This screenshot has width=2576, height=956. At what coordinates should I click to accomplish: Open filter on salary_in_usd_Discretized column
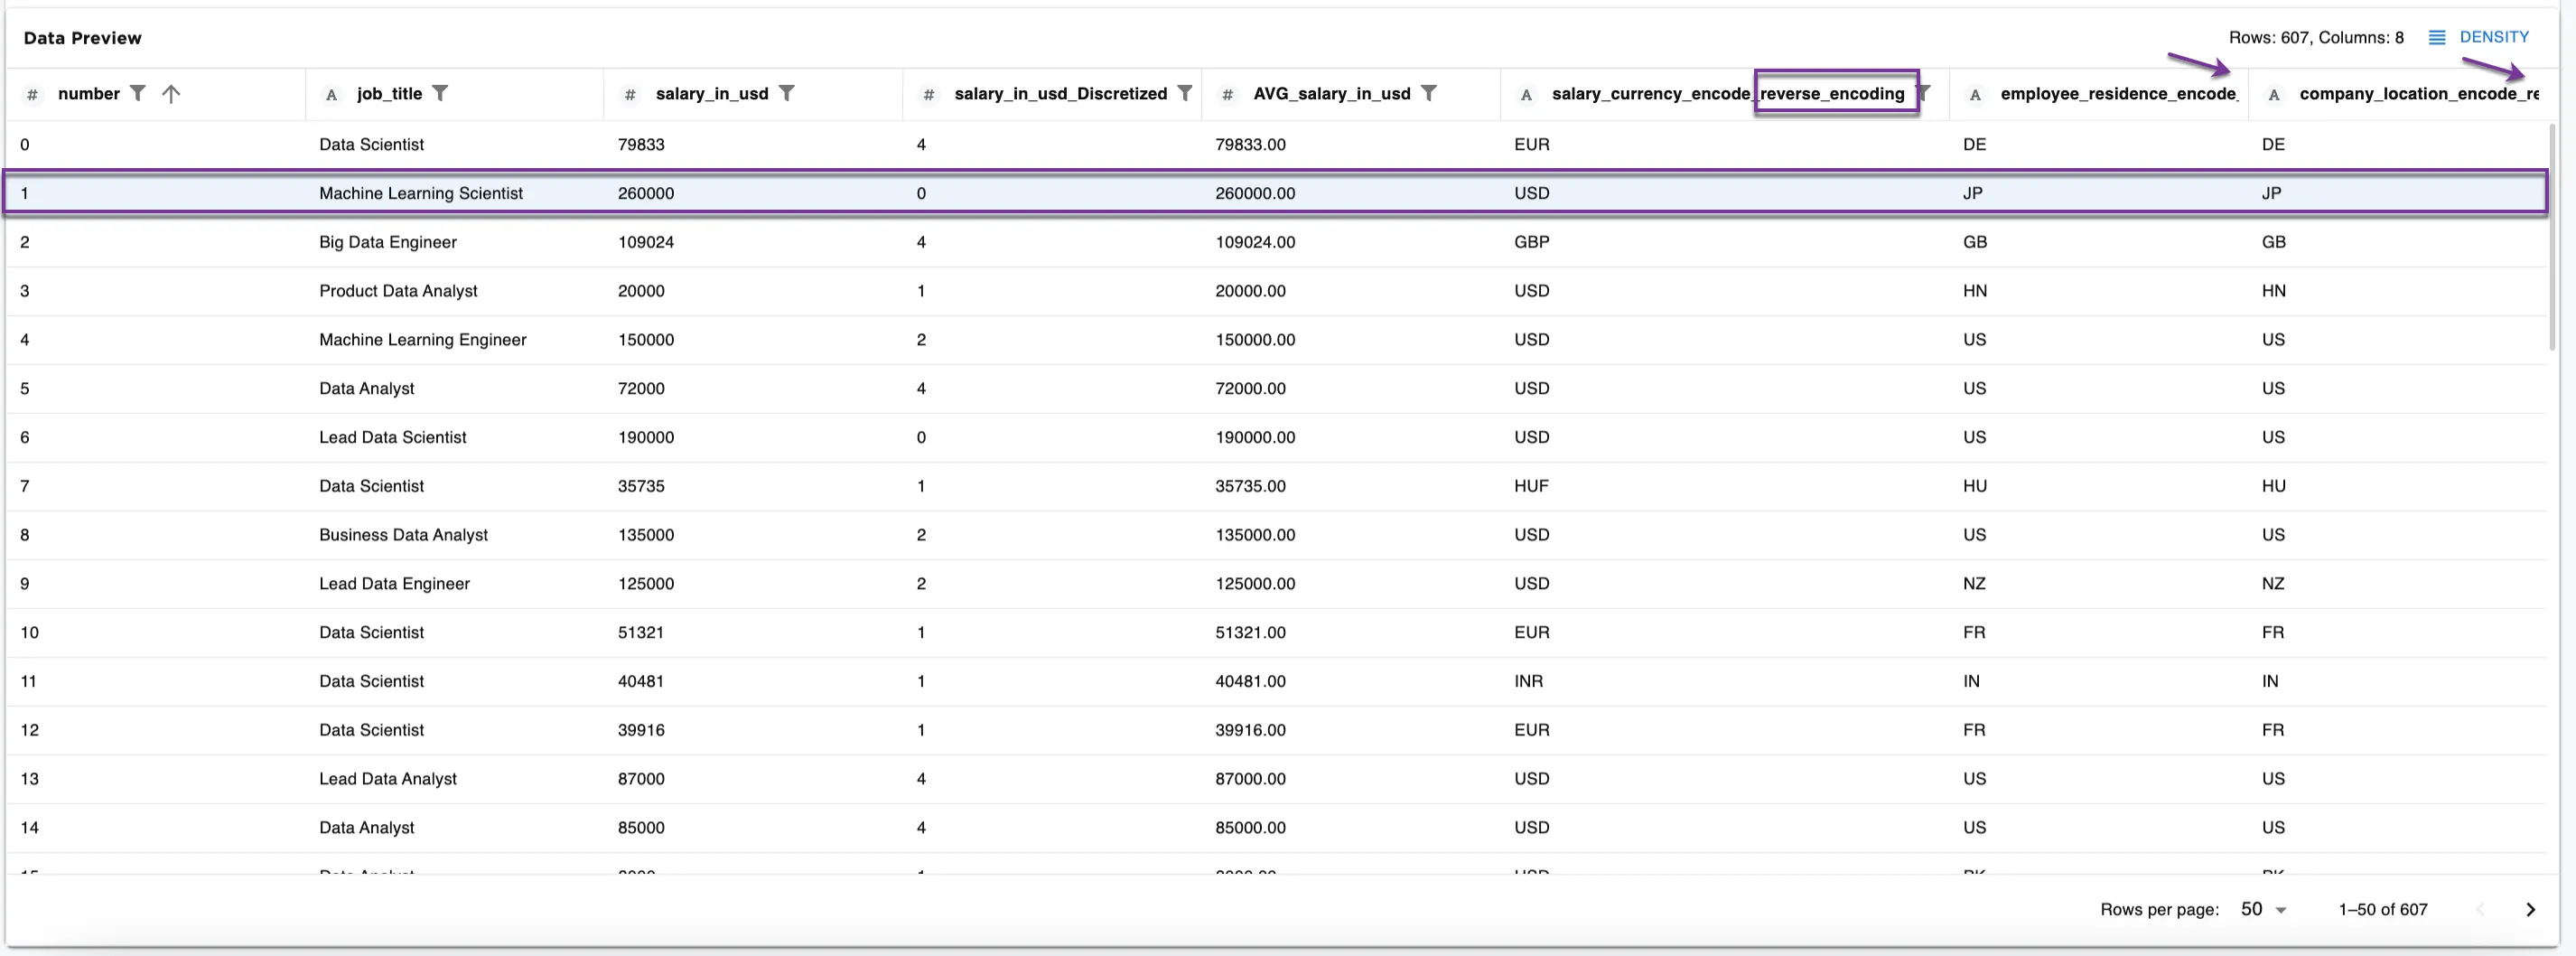(1184, 93)
